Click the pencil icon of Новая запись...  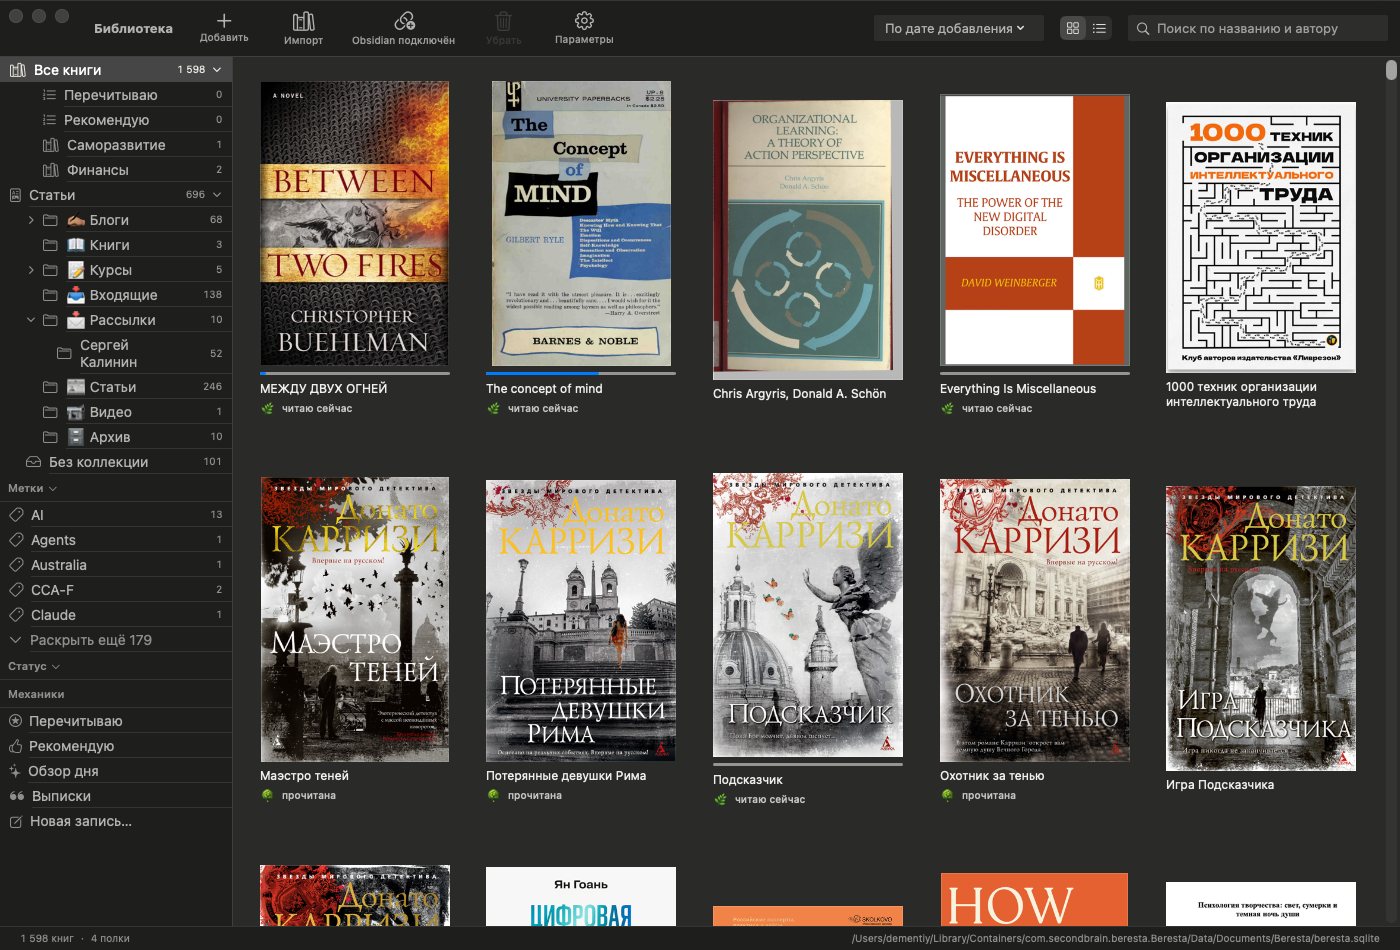coord(16,821)
